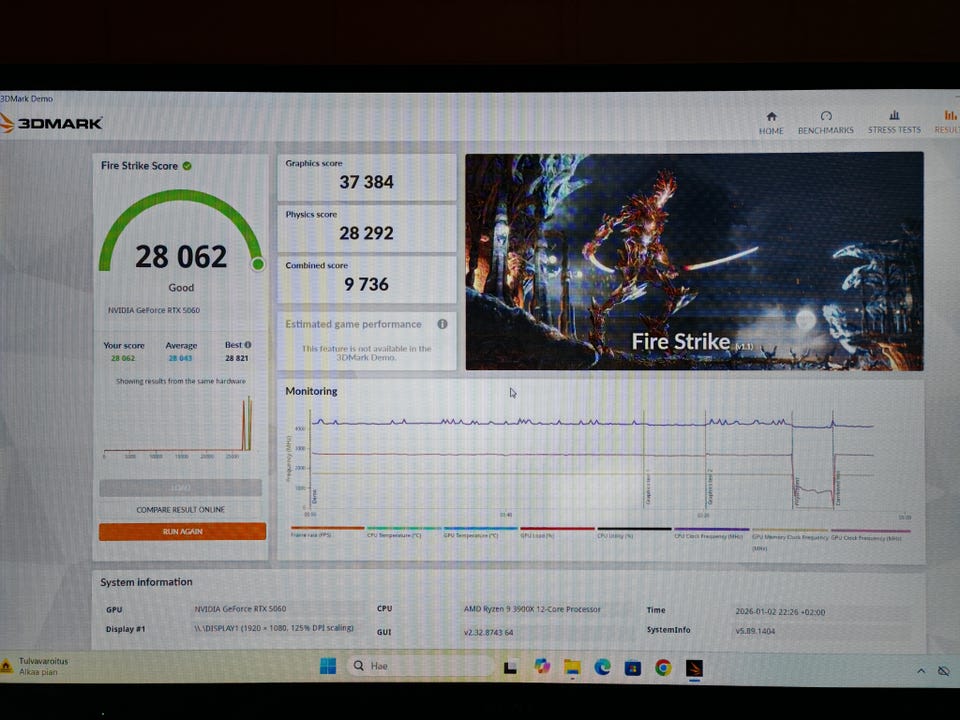This screenshot has width=960, height=720.
Task: Expand the system tray hidden icons chevron
Action: (921, 671)
